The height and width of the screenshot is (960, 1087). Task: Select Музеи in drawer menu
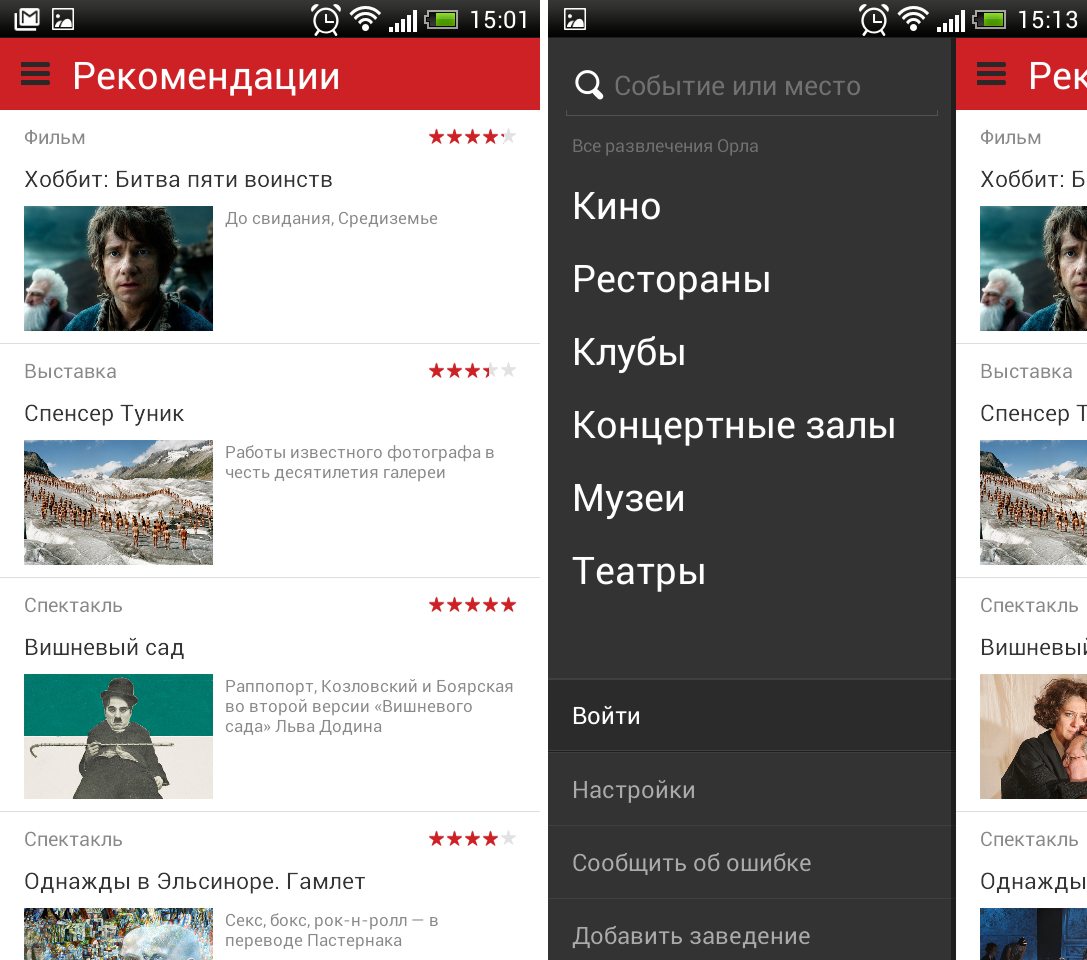(629, 498)
